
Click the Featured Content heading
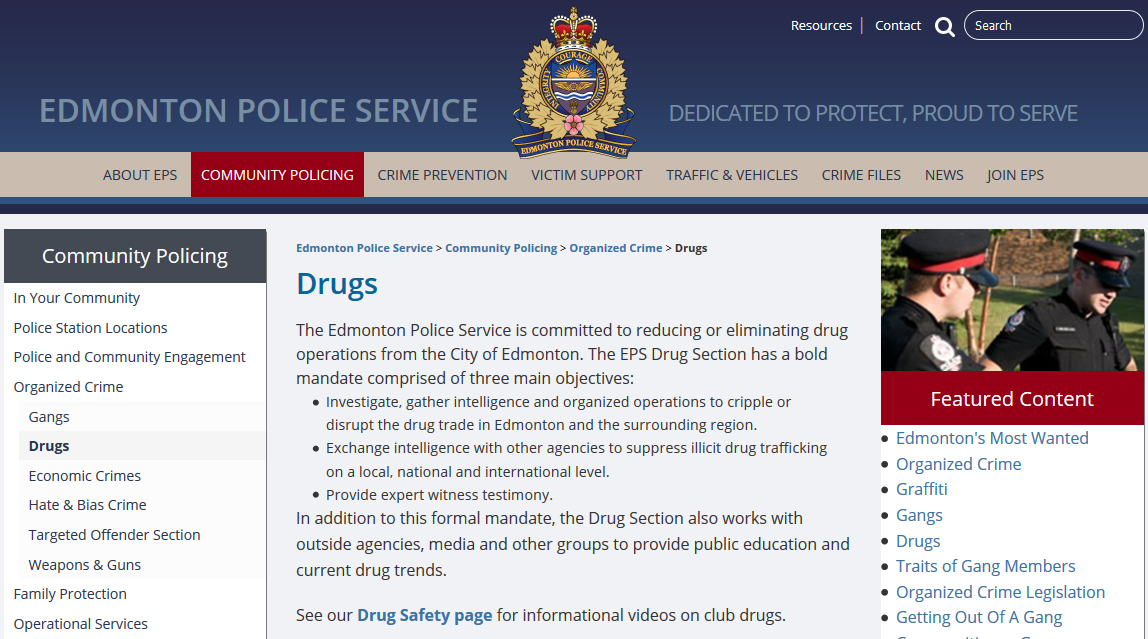[x=1012, y=399]
